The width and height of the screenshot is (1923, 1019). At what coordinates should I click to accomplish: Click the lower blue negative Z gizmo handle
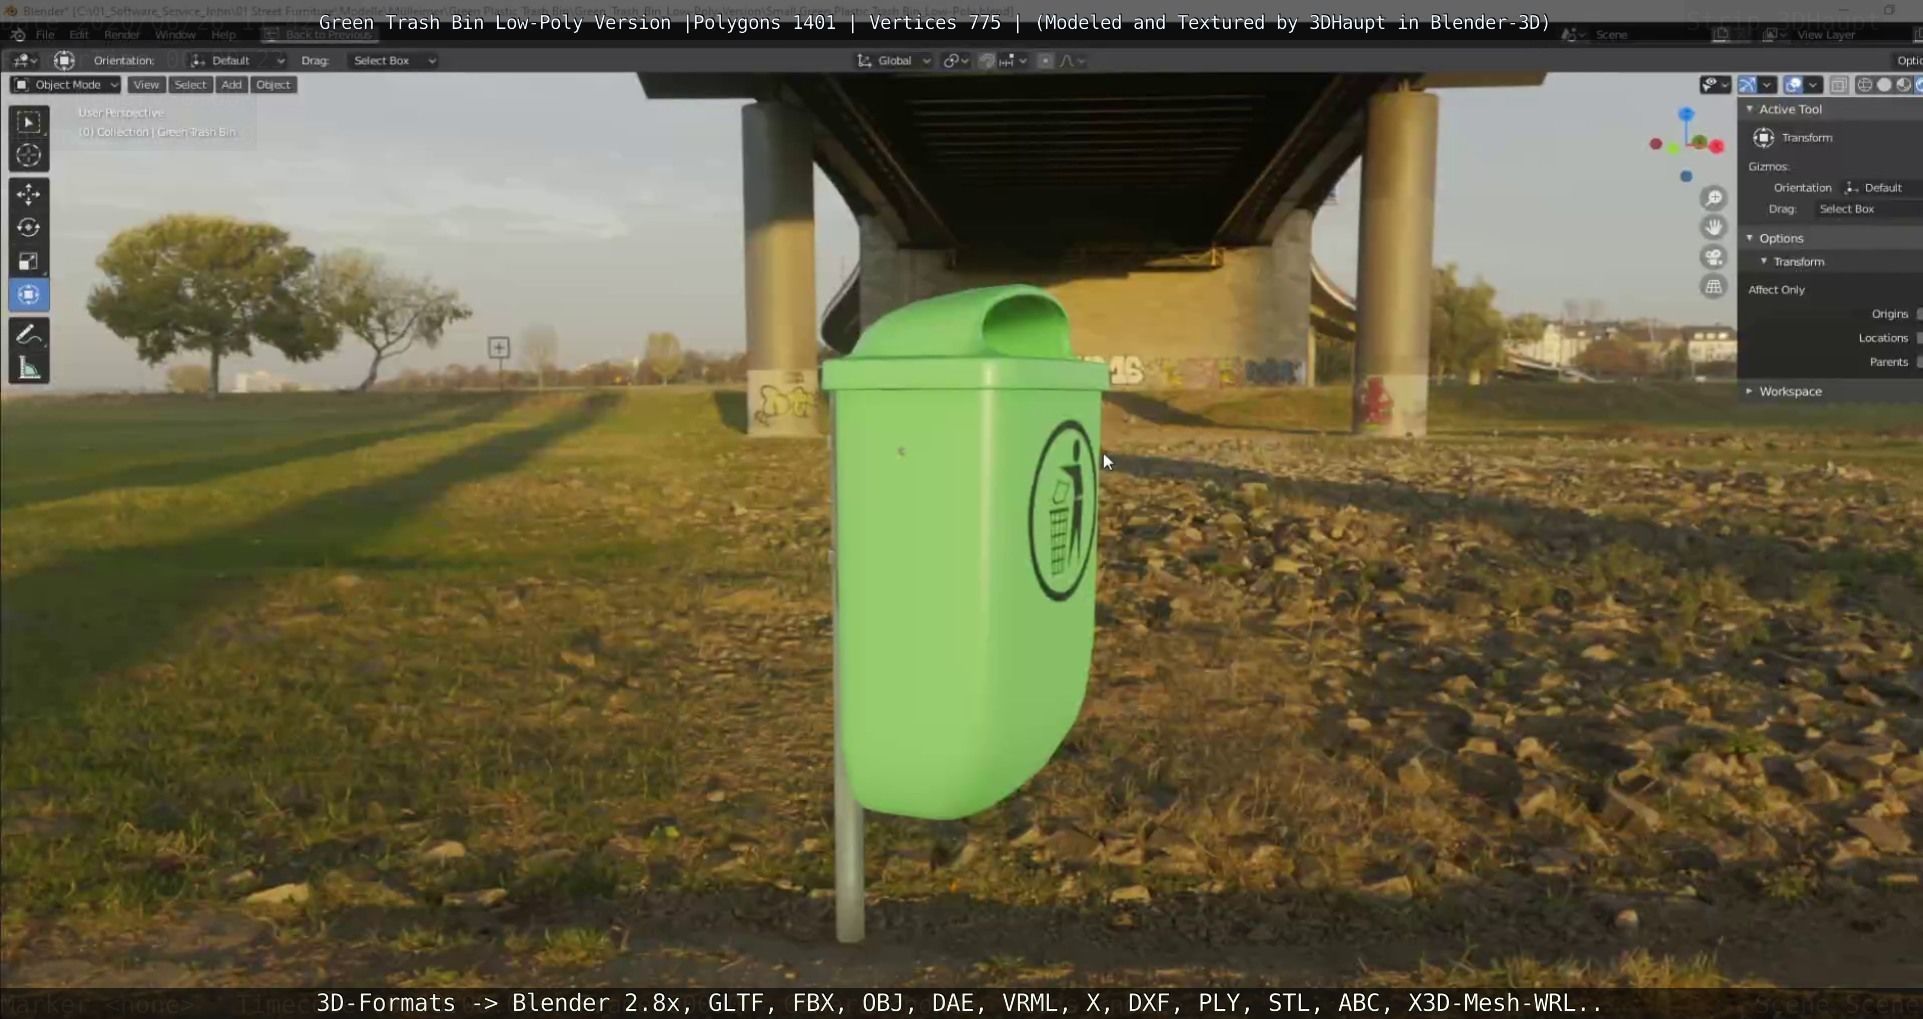[1686, 176]
